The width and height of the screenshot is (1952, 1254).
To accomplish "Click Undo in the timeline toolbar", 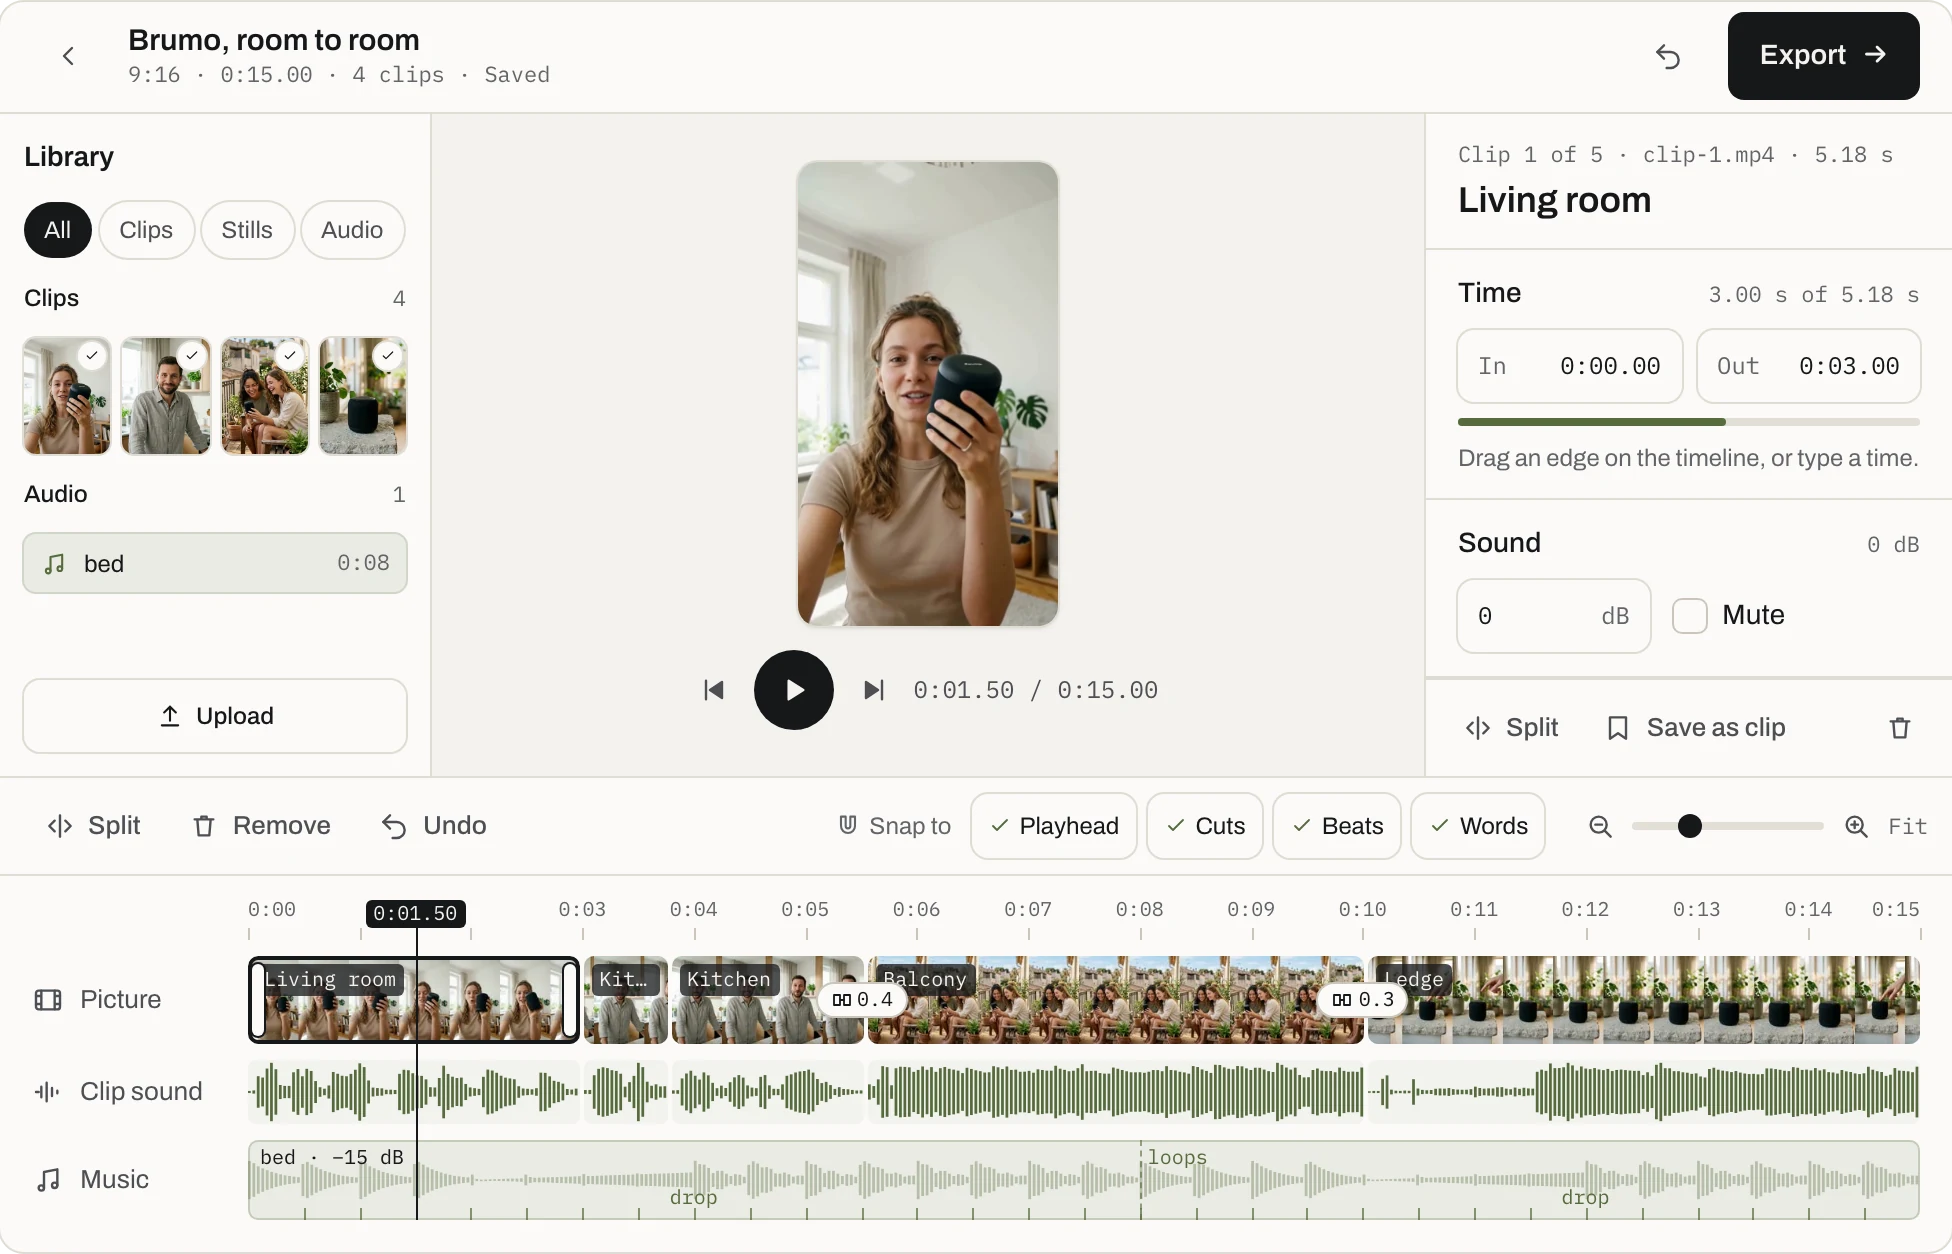I will [x=434, y=826].
